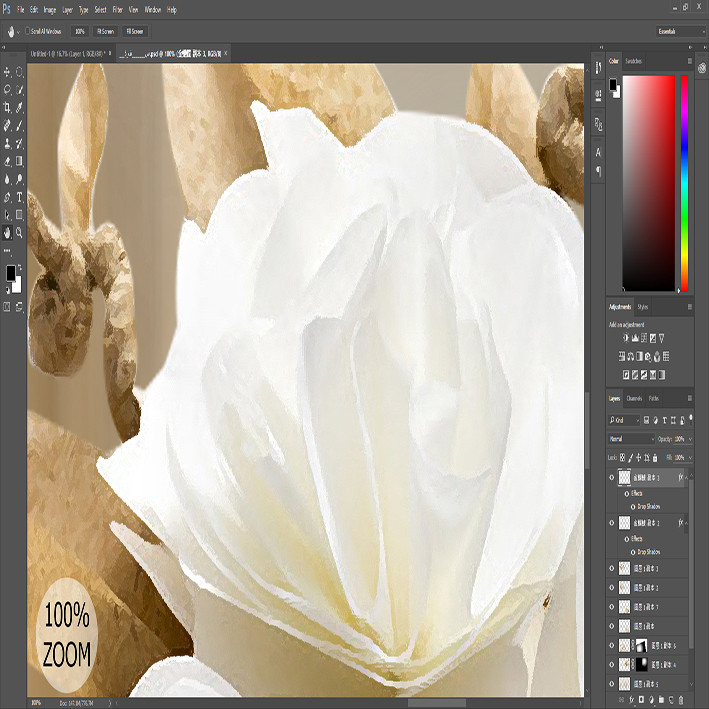Toggle Scroll All Windows checkbox
The image size is (709, 709).
(28, 31)
